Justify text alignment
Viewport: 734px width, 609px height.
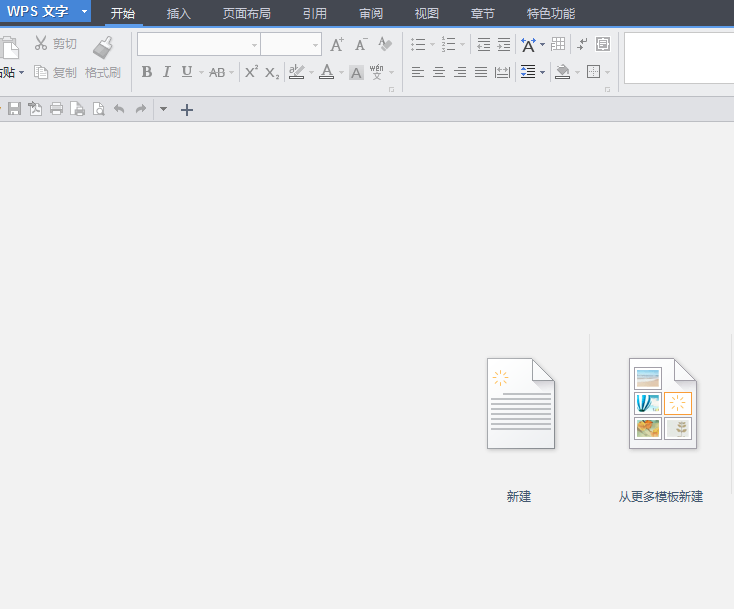point(481,72)
